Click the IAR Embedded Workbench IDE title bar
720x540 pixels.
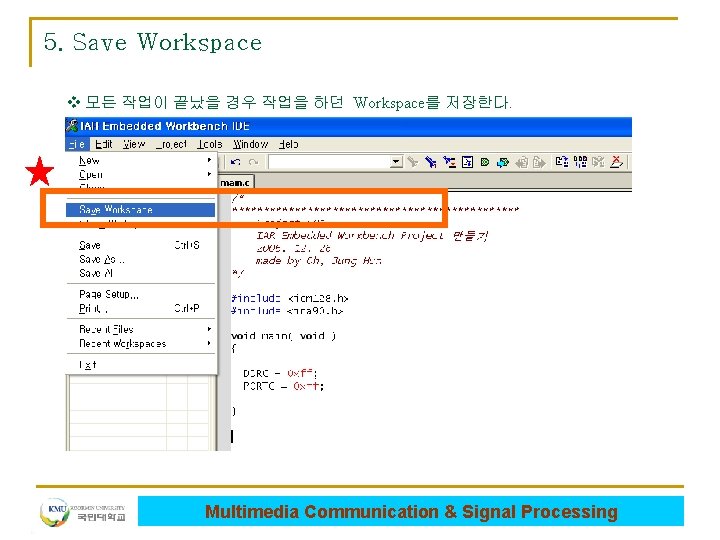click(x=349, y=126)
